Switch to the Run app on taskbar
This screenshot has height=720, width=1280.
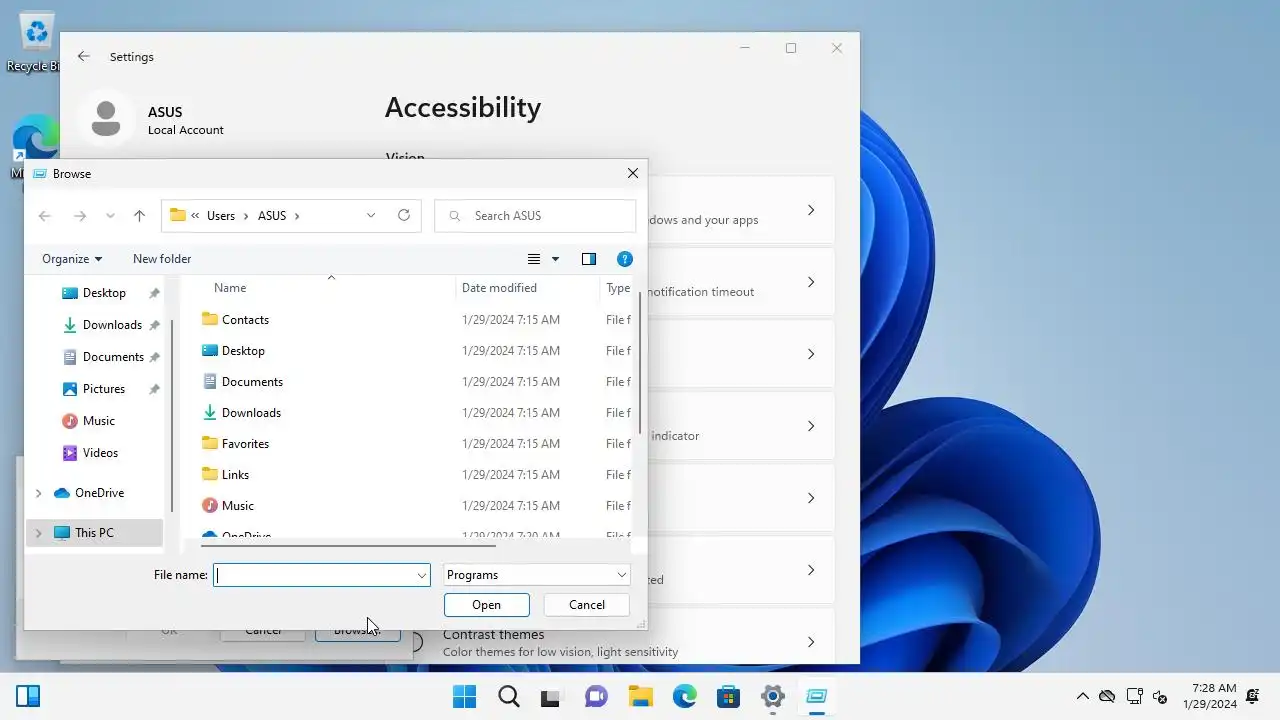(x=816, y=696)
